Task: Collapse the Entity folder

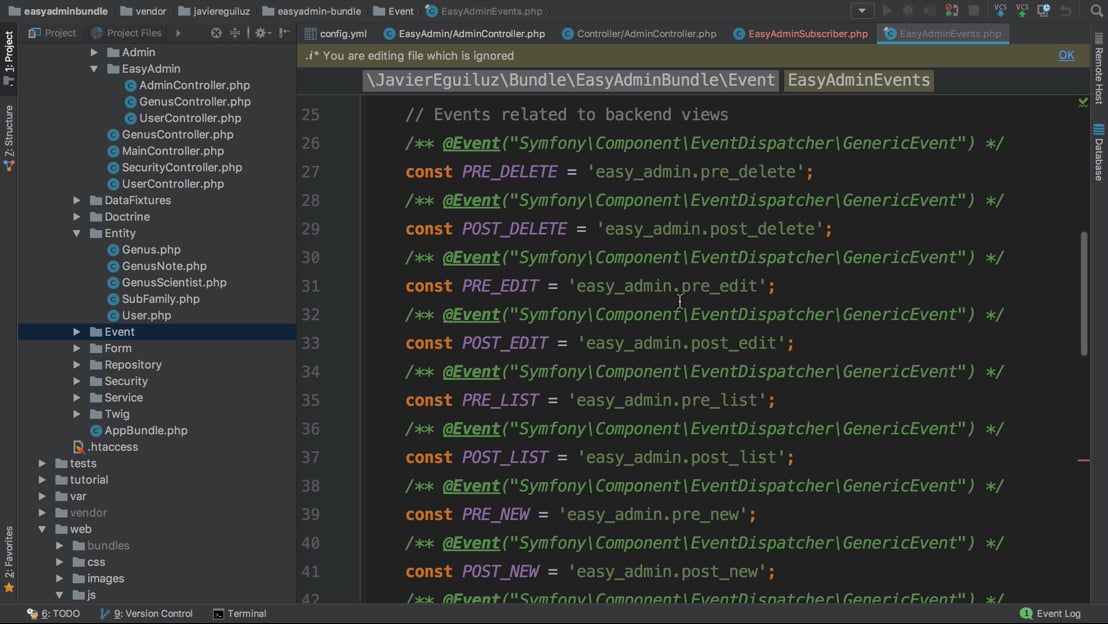Action: click(x=76, y=233)
